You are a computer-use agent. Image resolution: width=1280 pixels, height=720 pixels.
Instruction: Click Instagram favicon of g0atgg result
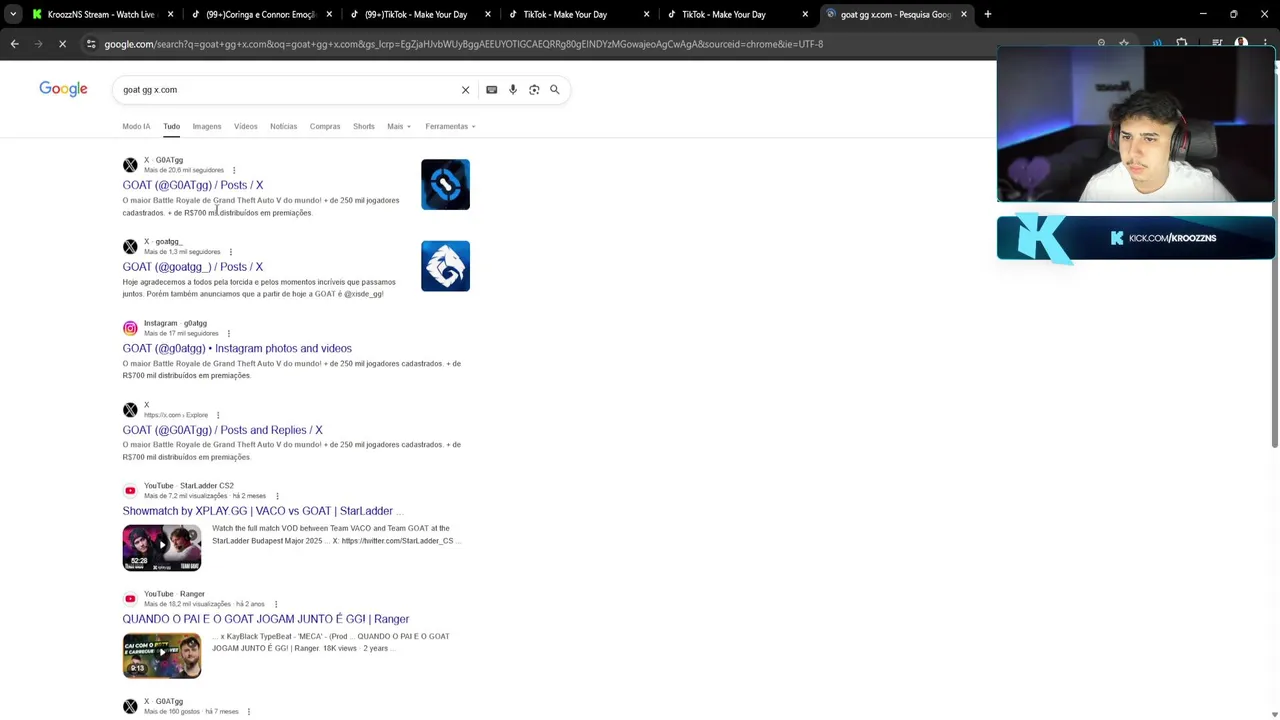pyautogui.click(x=130, y=328)
